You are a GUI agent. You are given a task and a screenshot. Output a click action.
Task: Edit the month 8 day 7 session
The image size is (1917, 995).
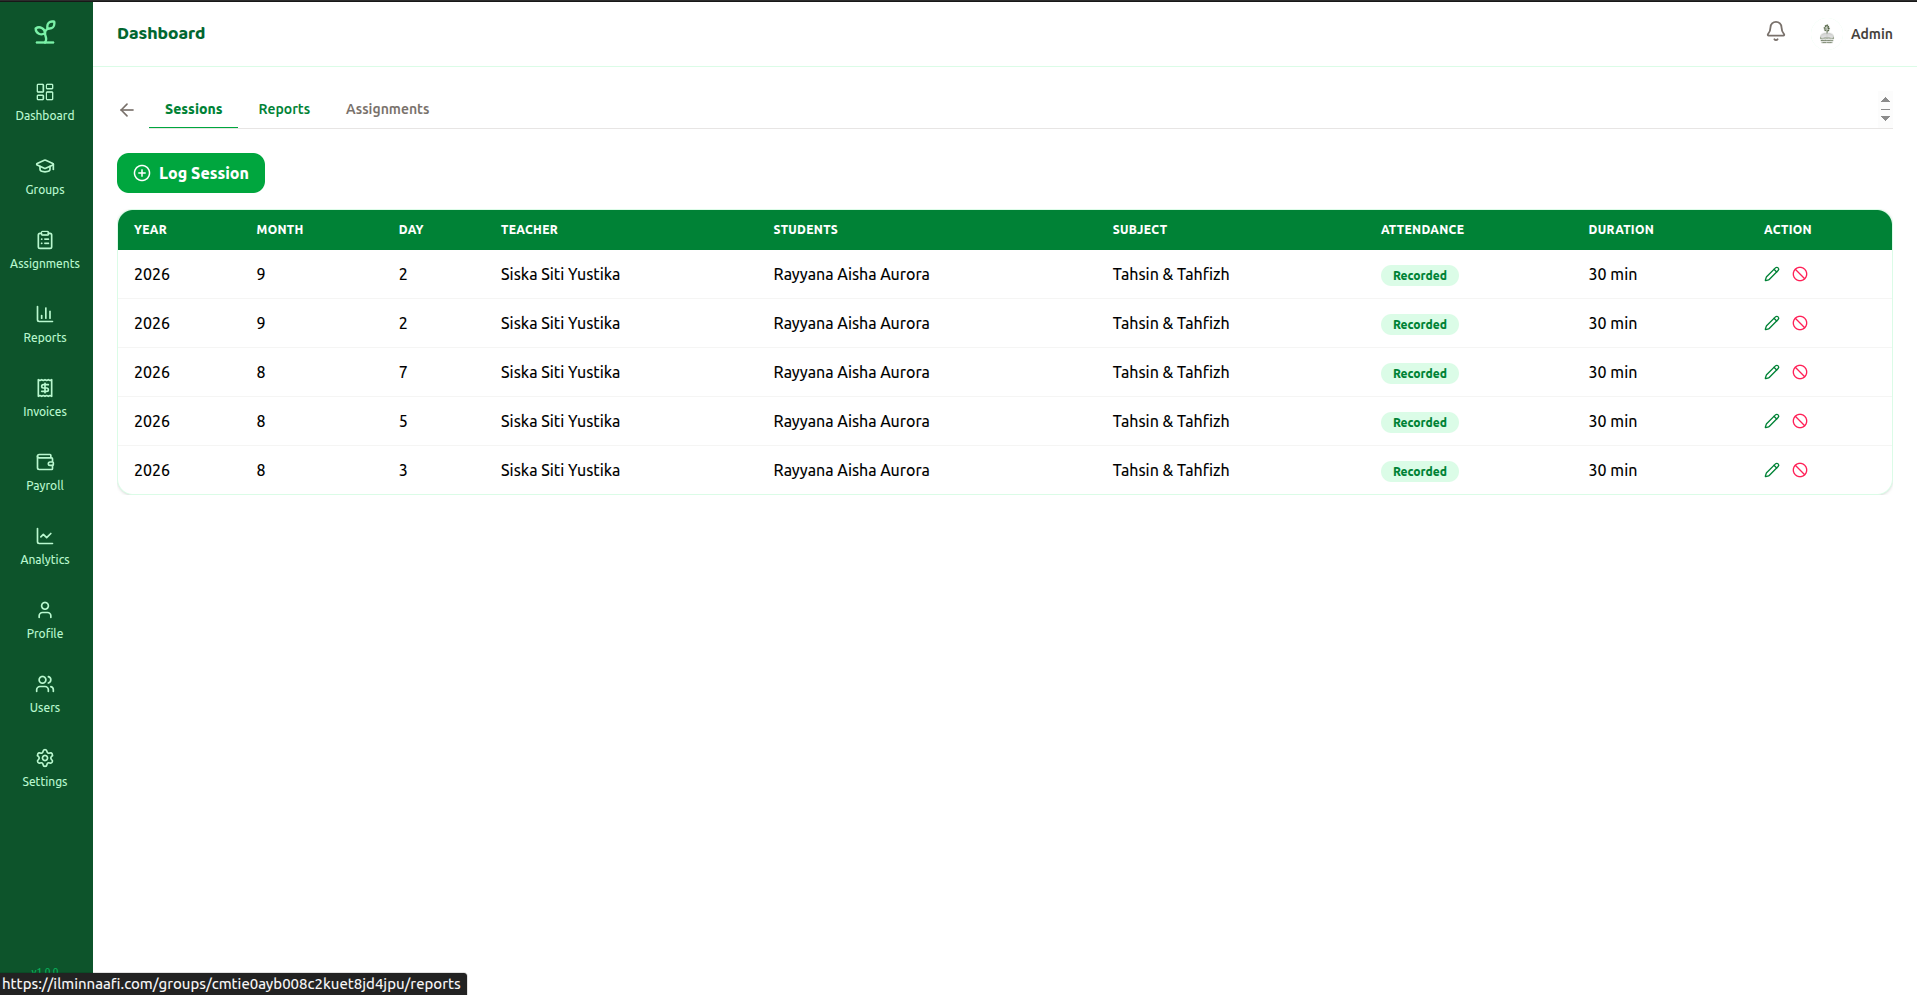click(1772, 372)
